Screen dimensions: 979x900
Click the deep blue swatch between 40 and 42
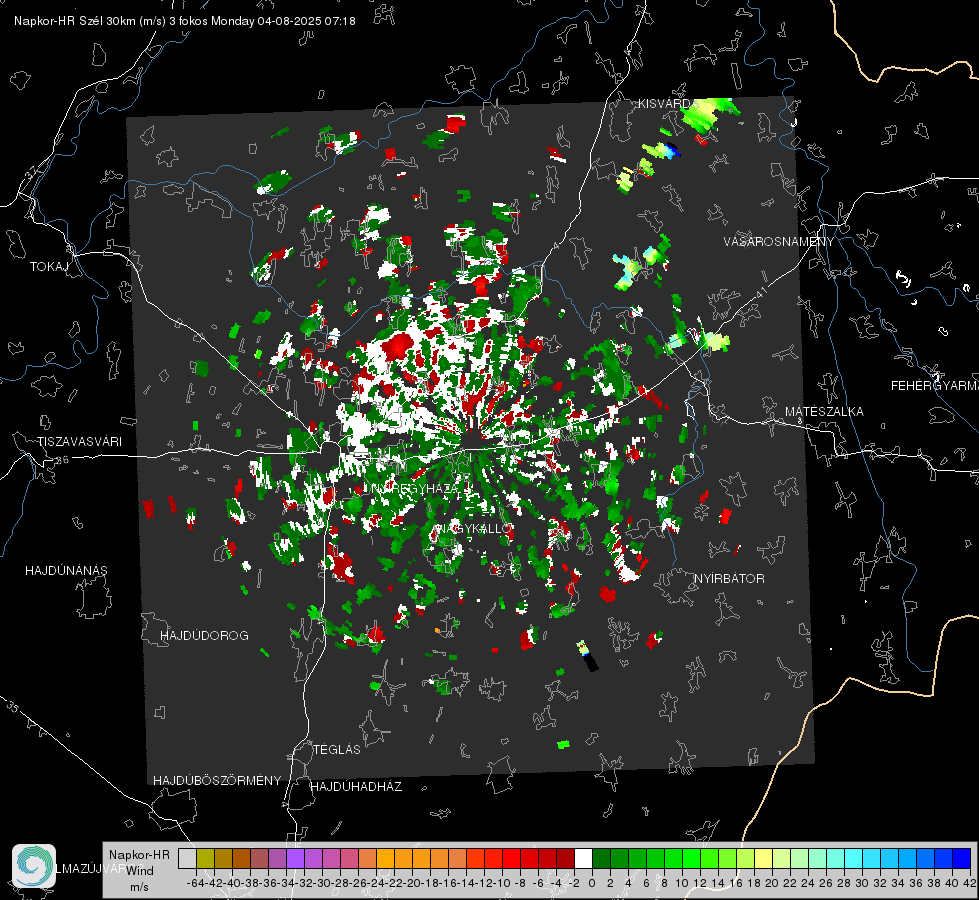pyautogui.click(x=962, y=858)
